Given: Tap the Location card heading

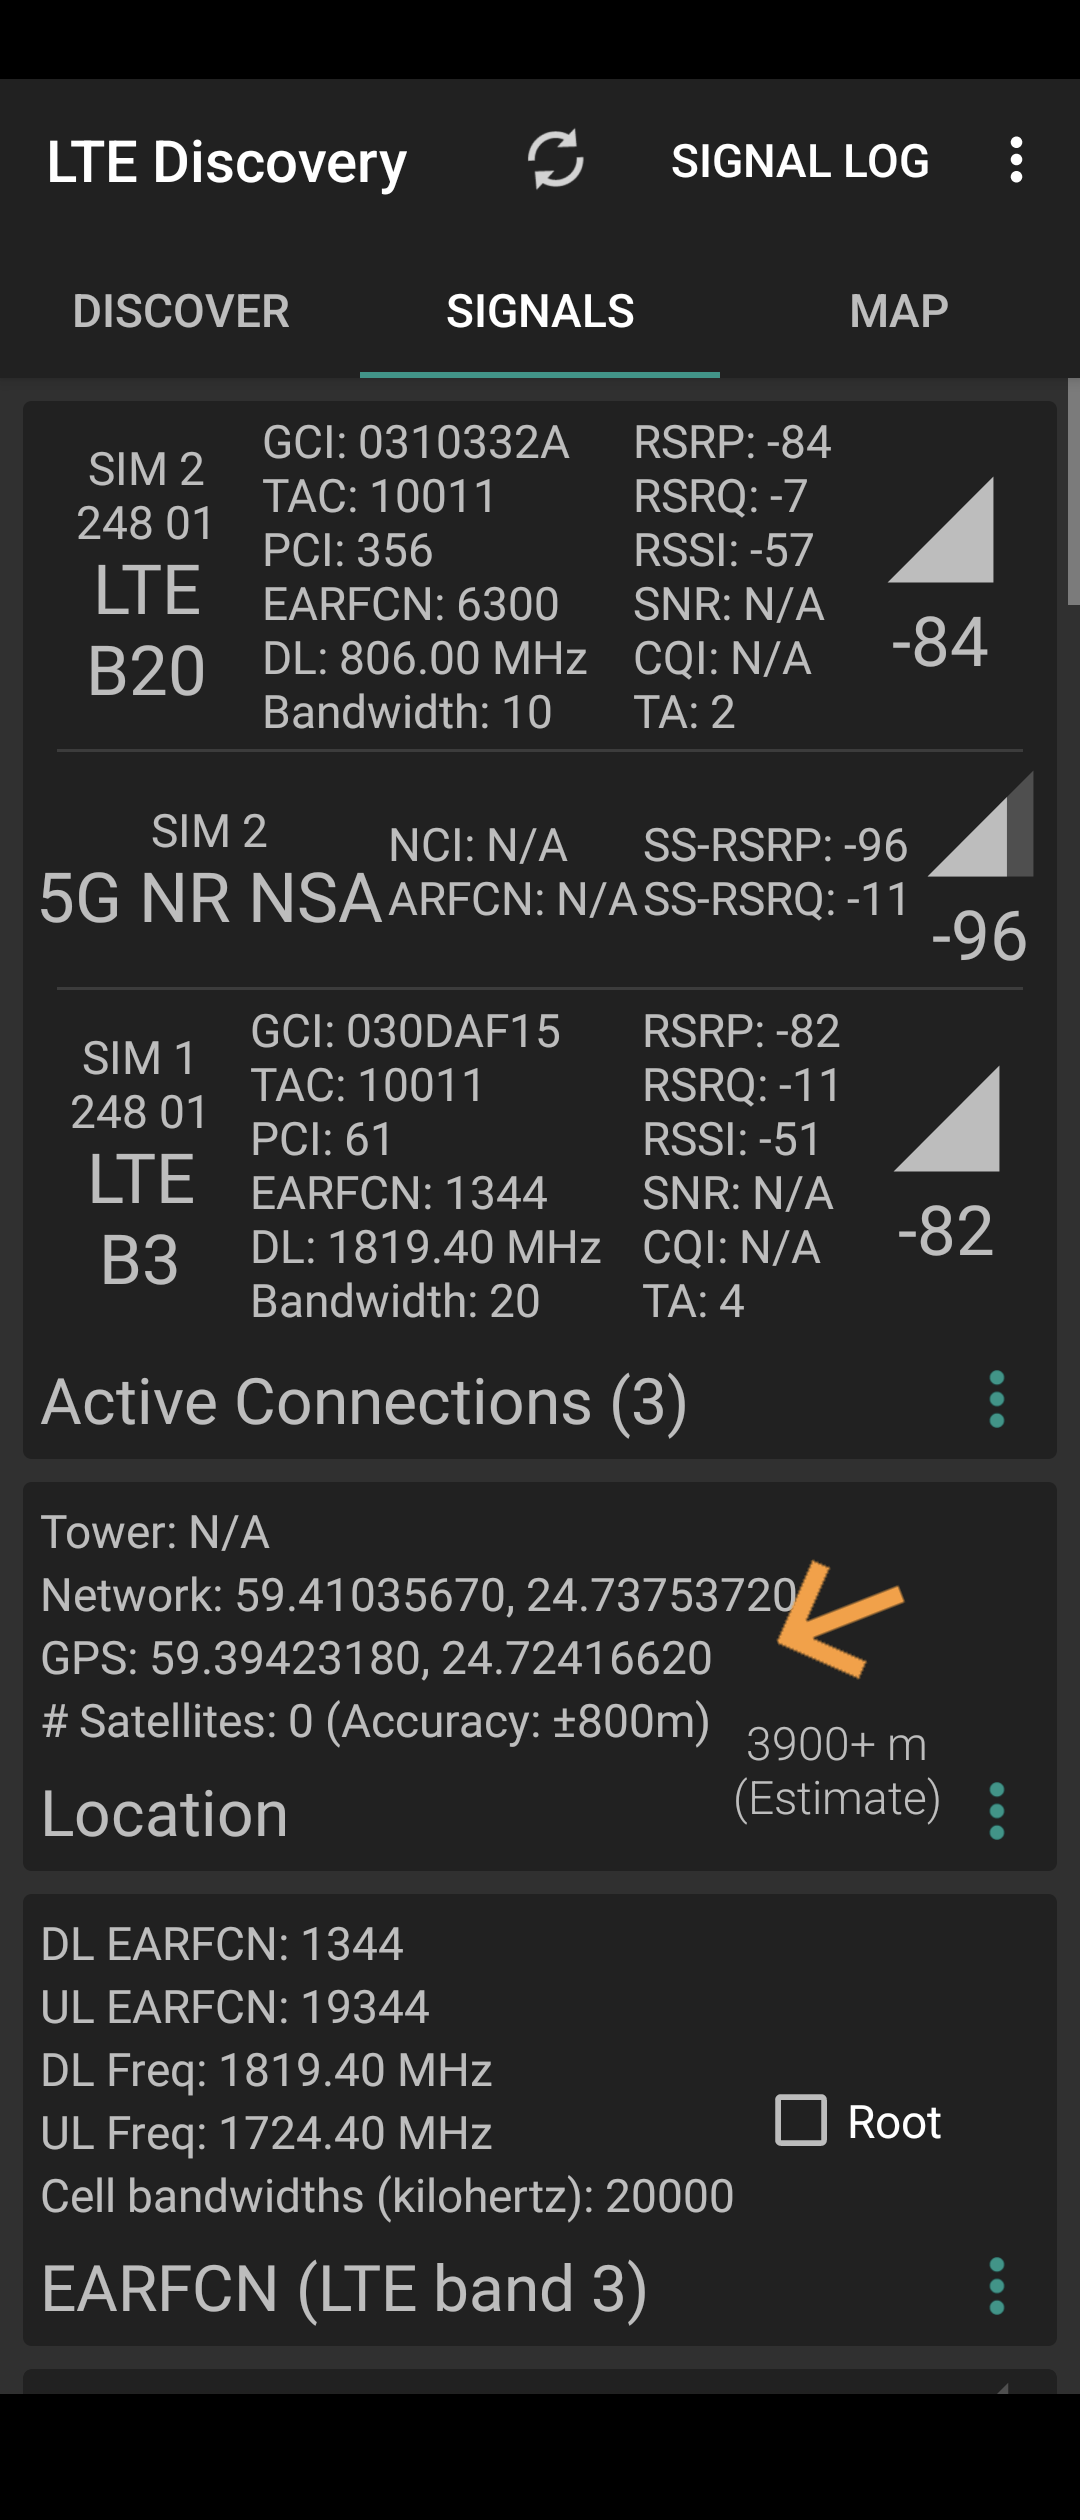Looking at the screenshot, I should [x=165, y=1814].
